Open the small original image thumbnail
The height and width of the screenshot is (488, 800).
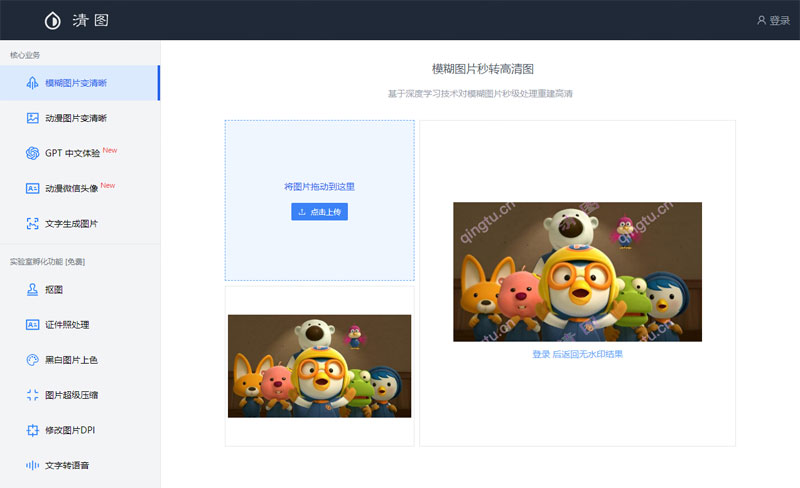click(319, 365)
